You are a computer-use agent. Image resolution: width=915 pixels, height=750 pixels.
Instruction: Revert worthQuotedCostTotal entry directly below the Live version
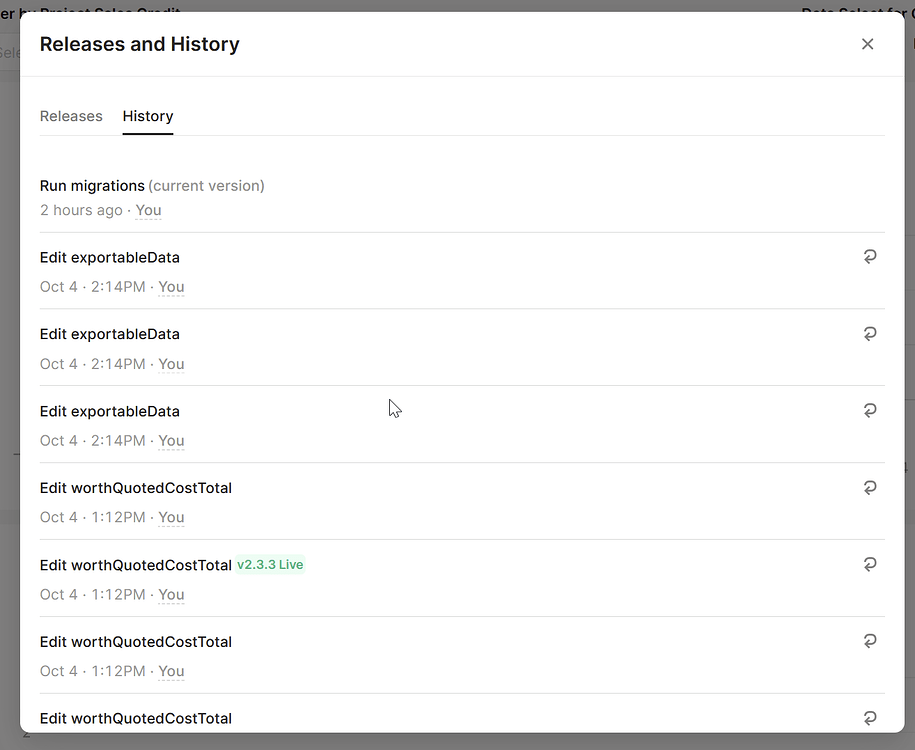pyautogui.click(x=870, y=641)
